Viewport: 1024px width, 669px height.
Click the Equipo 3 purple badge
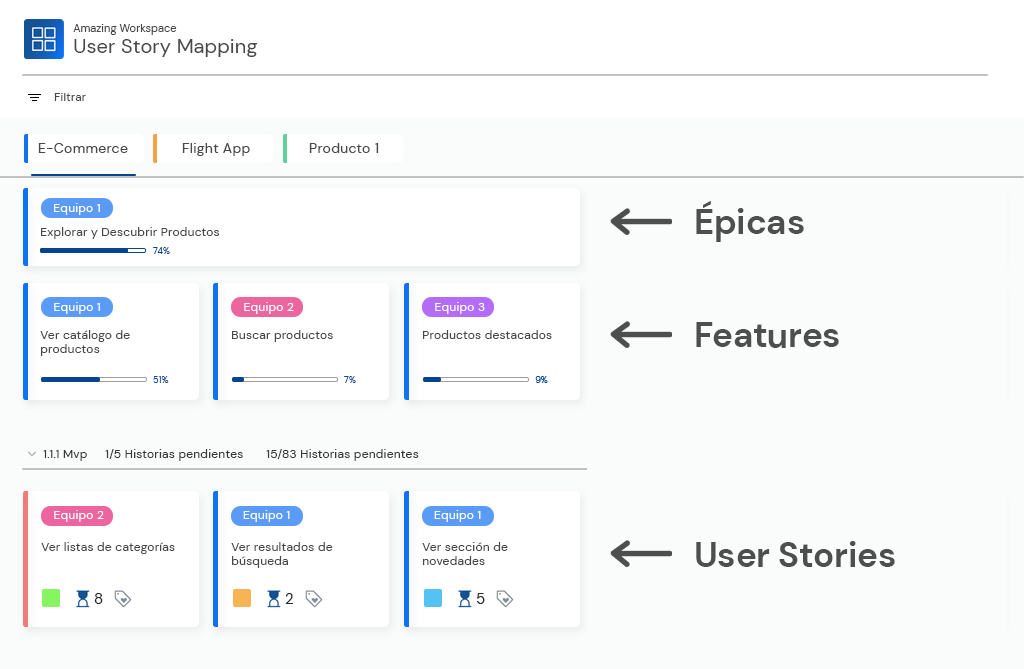(458, 307)
